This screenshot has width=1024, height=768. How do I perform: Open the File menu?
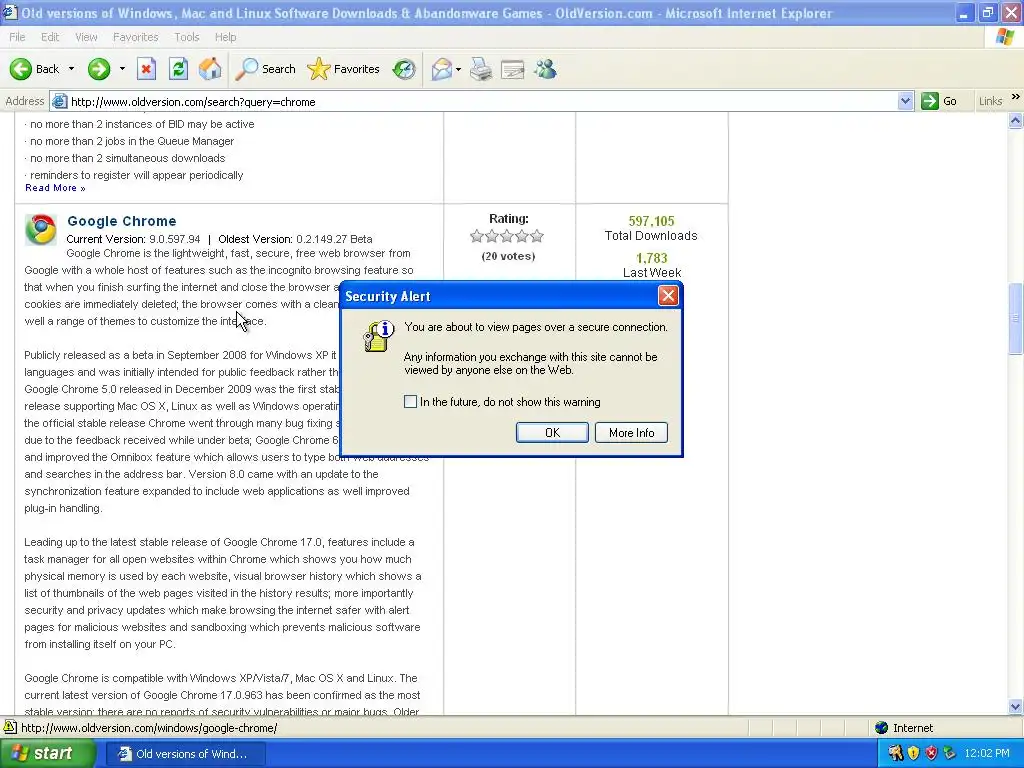(x=17, y=37)
